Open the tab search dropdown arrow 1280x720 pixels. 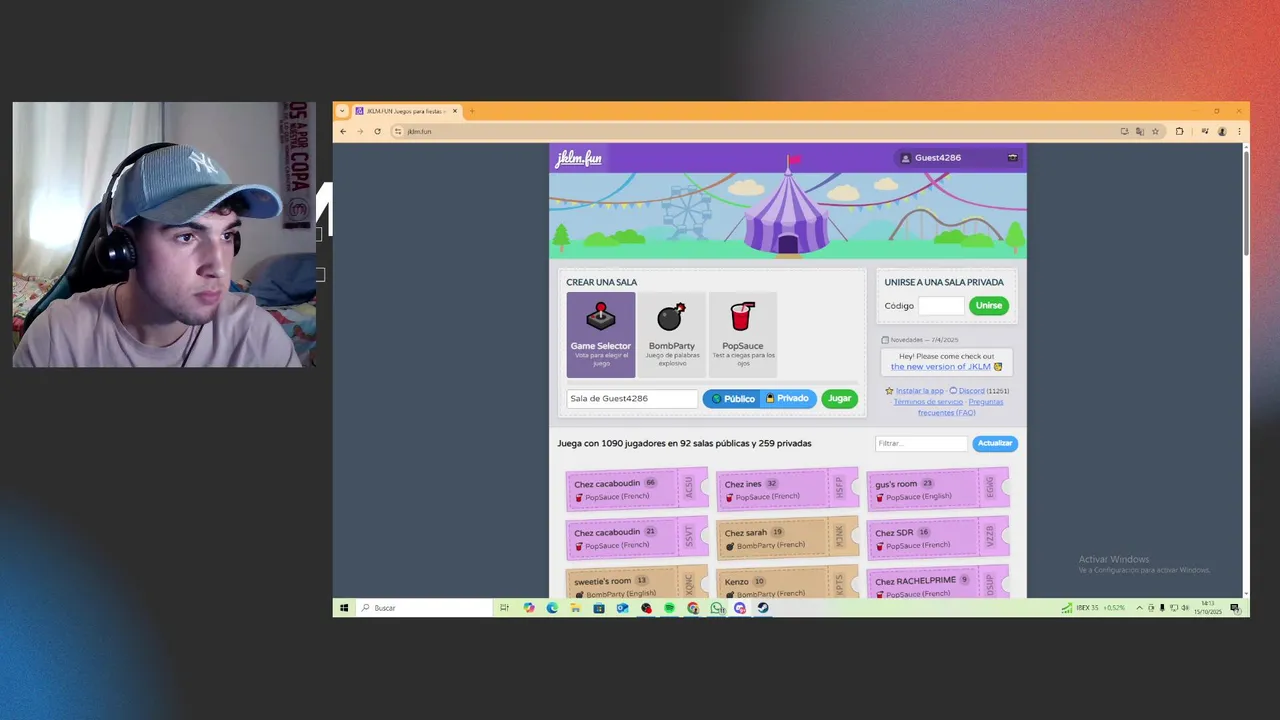pyautogui.click(x=342, y=111)
